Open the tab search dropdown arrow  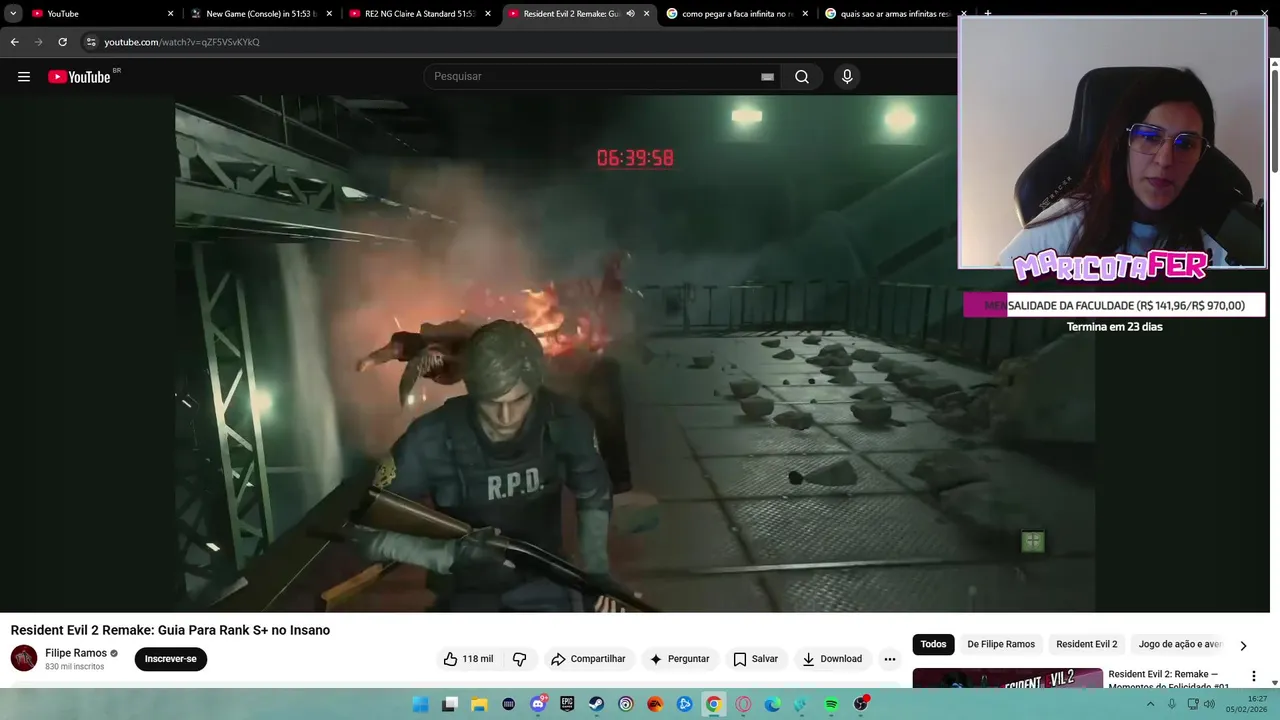tap(13, 14)
